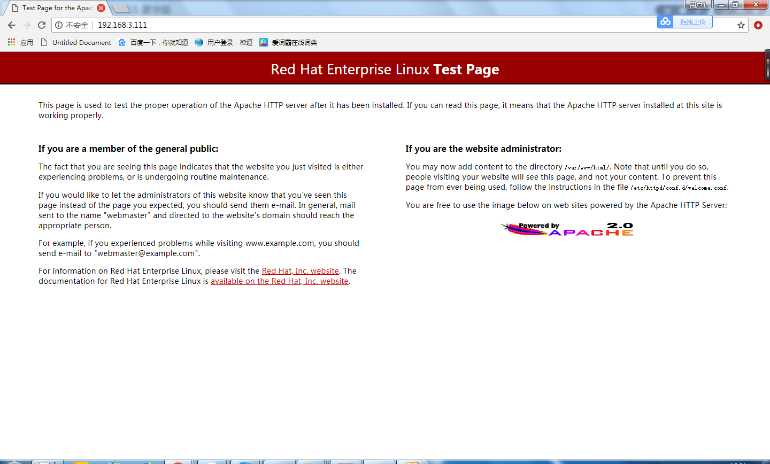This screenshot has width=770, height=464.
Task: Open the Baidu bookmark with paw icon
Action: coord(153,43)
